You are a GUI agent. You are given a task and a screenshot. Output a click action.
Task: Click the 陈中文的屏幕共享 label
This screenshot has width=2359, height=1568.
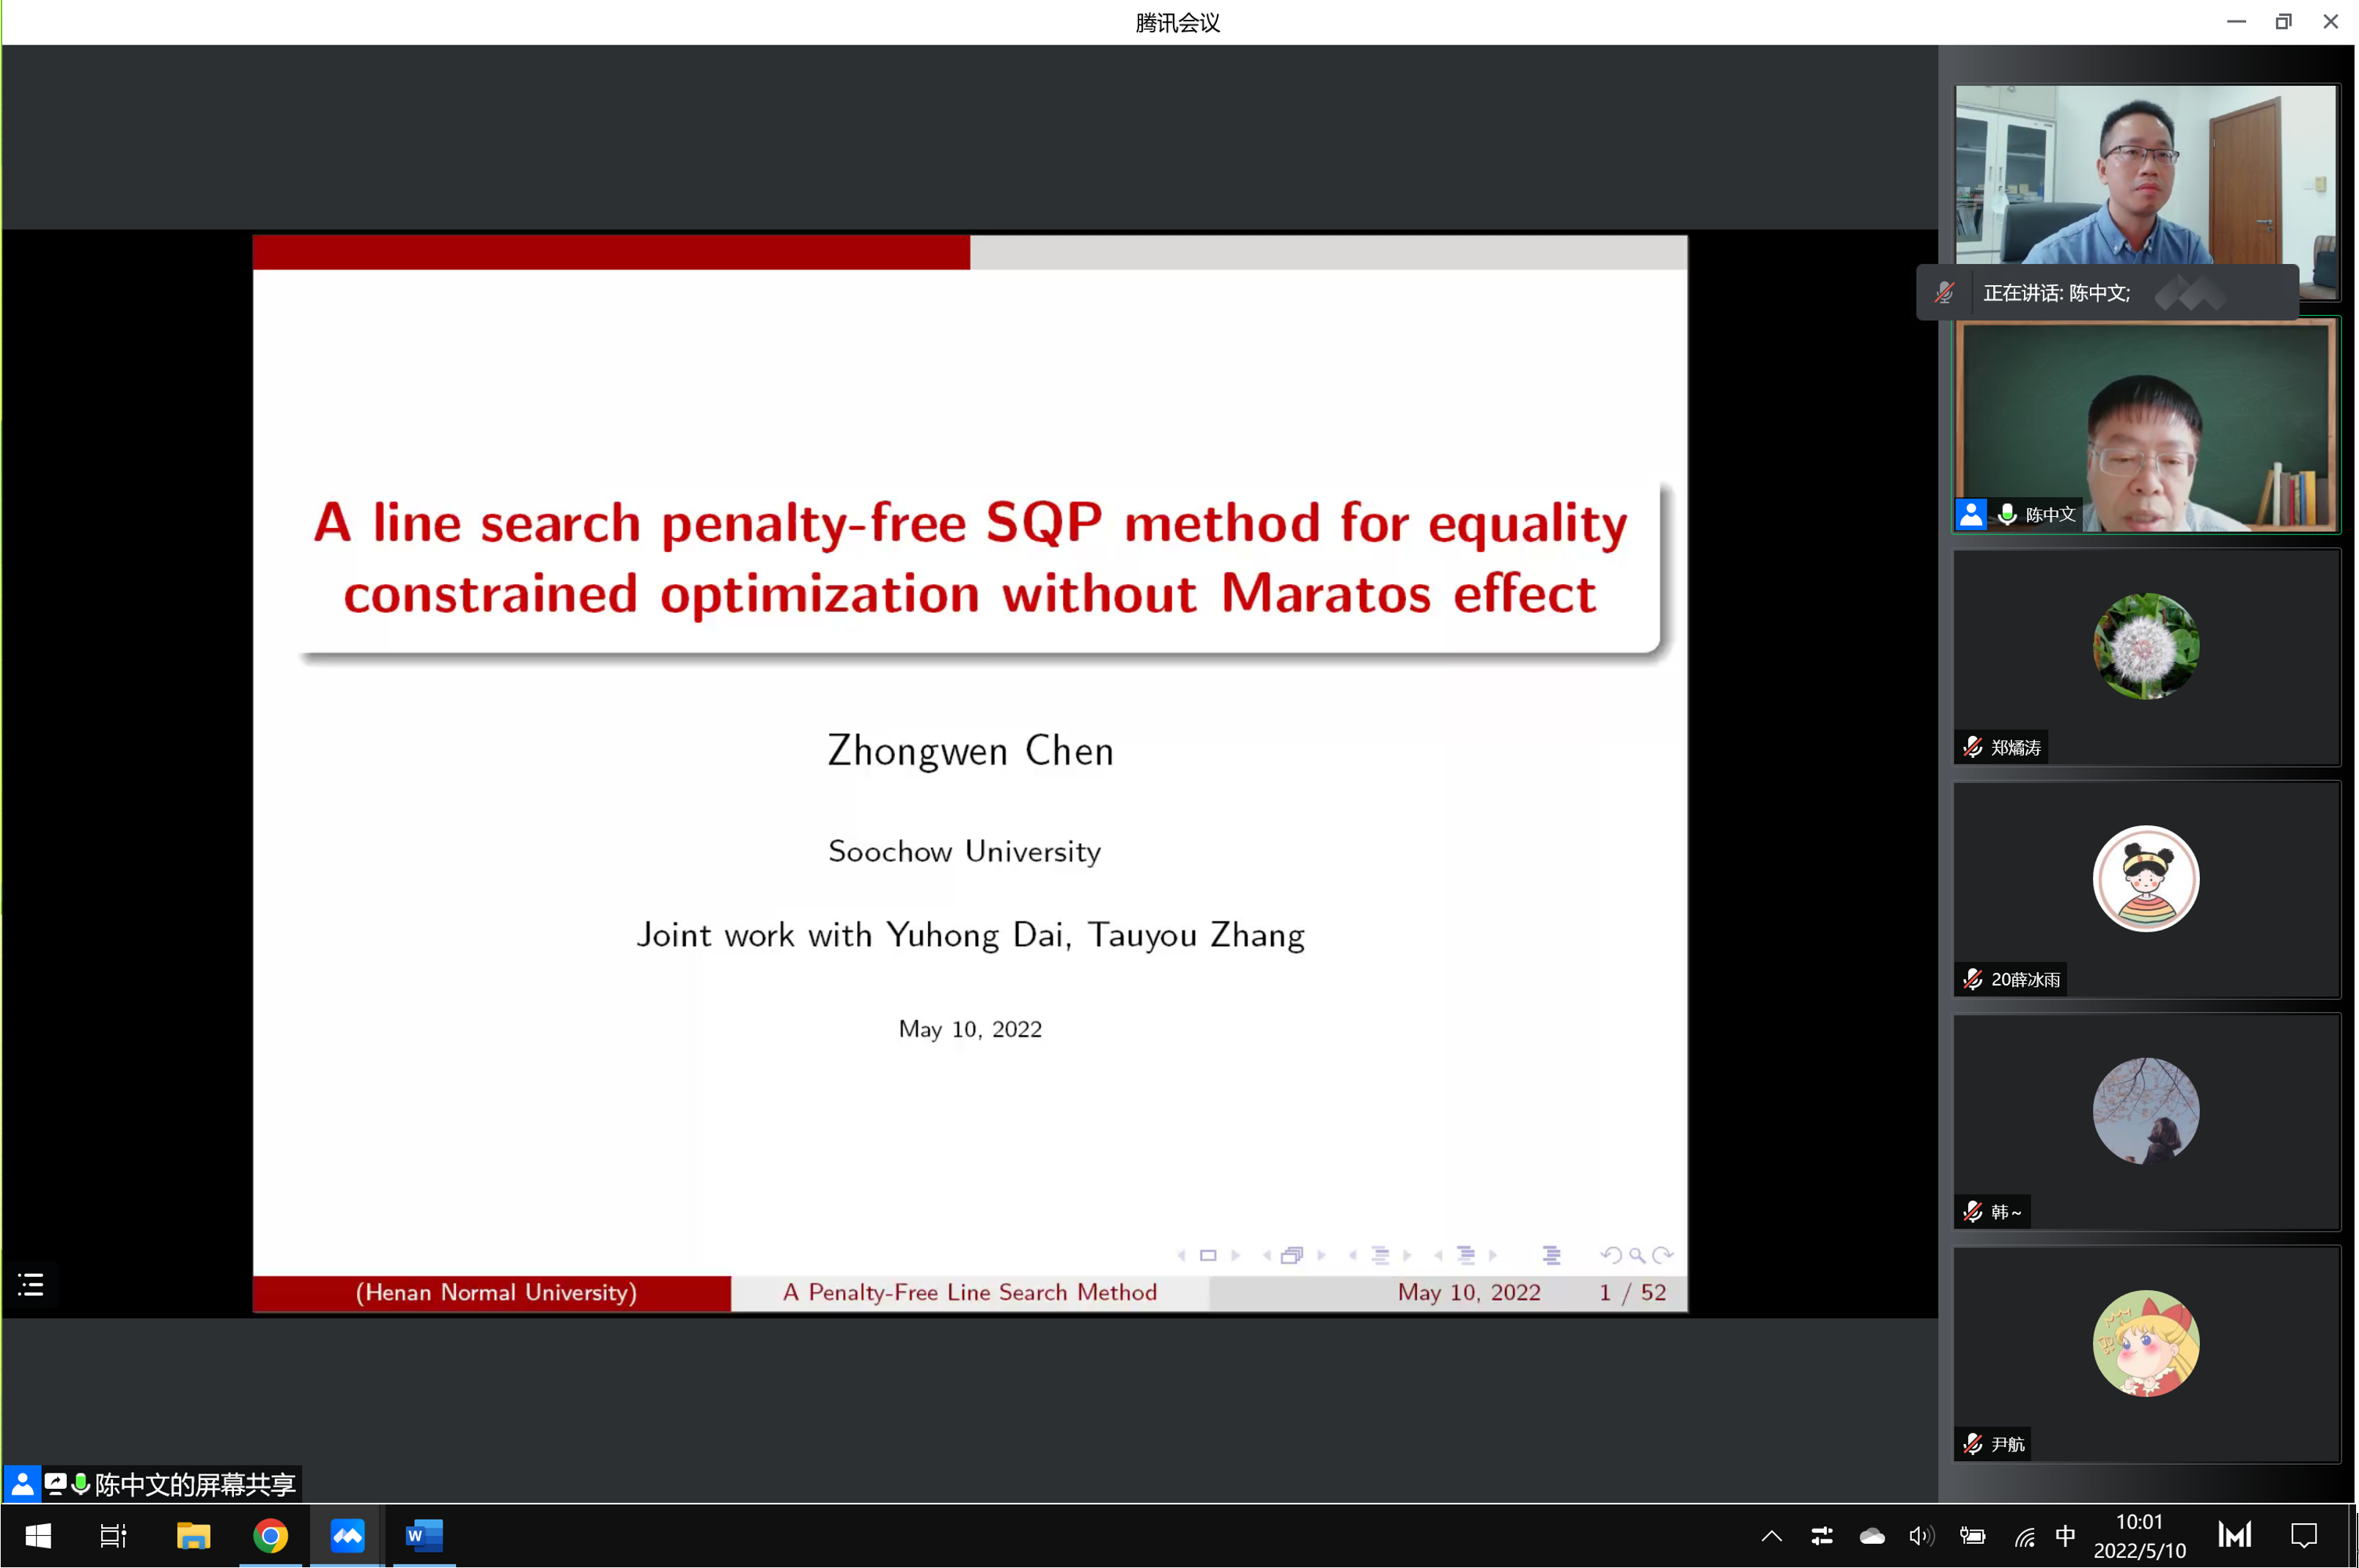click(x=195, y=1484)
